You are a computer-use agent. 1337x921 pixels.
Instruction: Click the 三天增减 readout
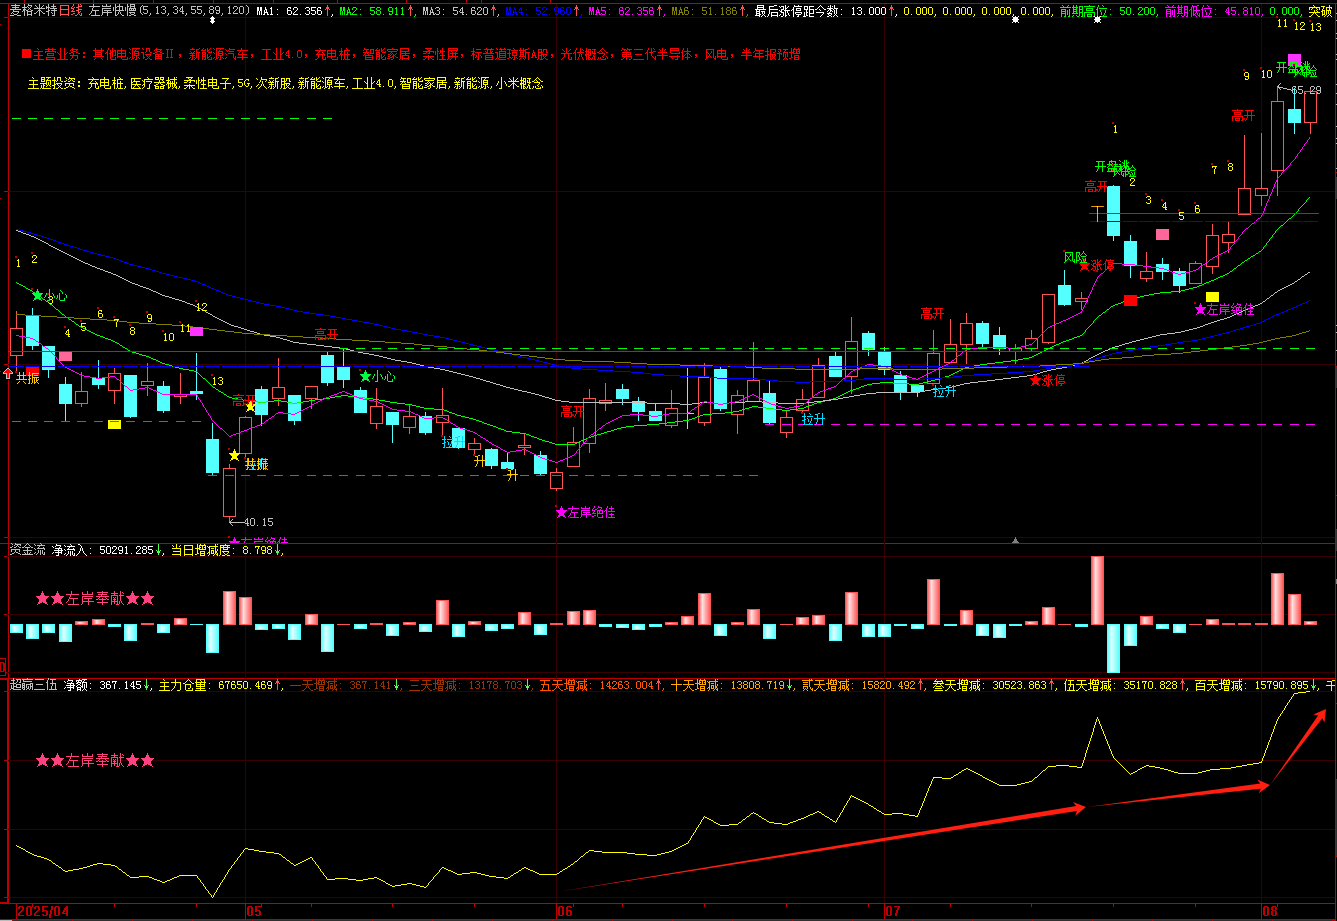470,686
